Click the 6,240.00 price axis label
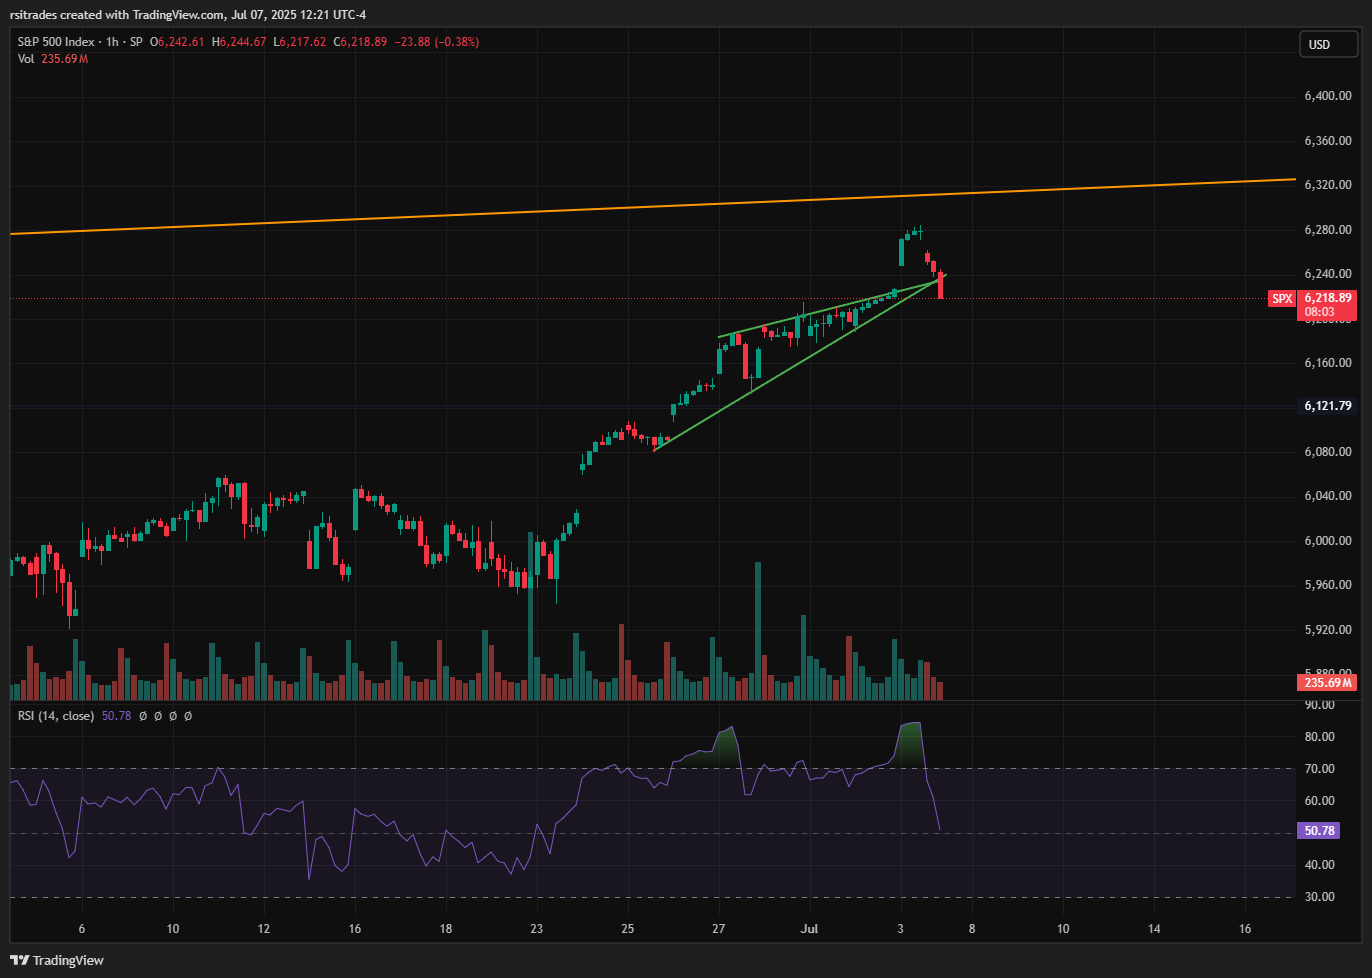Viewport: 1372px width, 978px height. [1328, 274]
